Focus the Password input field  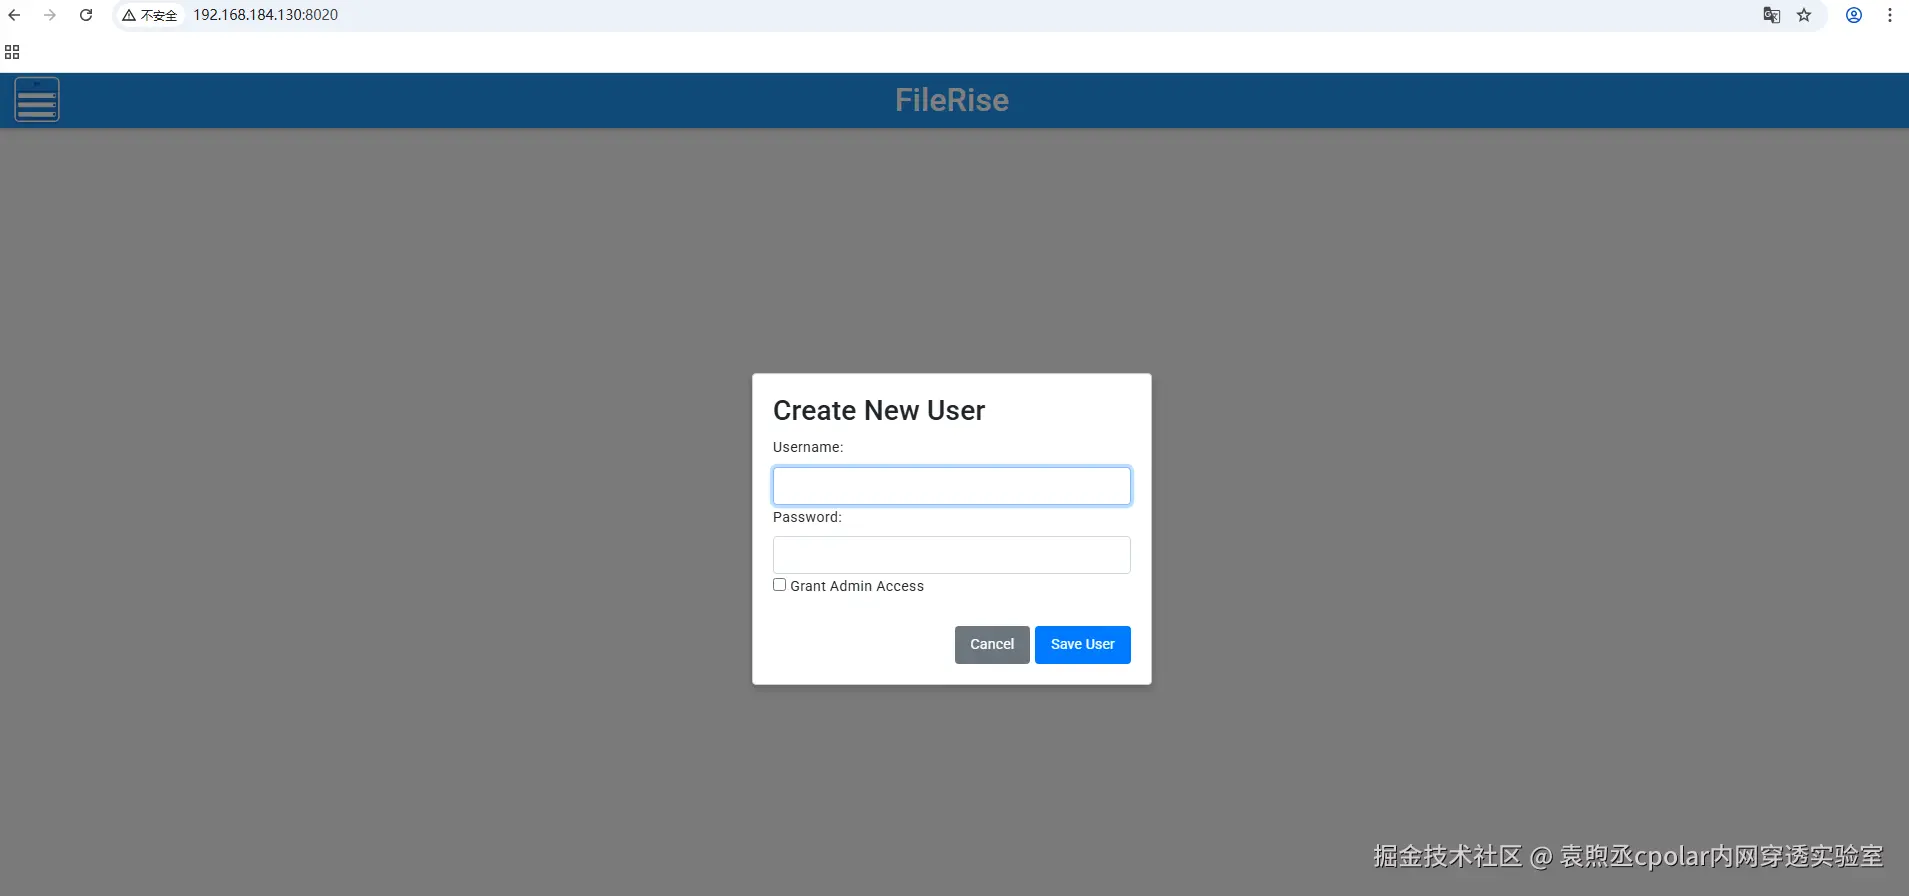(x=952, y=555)
